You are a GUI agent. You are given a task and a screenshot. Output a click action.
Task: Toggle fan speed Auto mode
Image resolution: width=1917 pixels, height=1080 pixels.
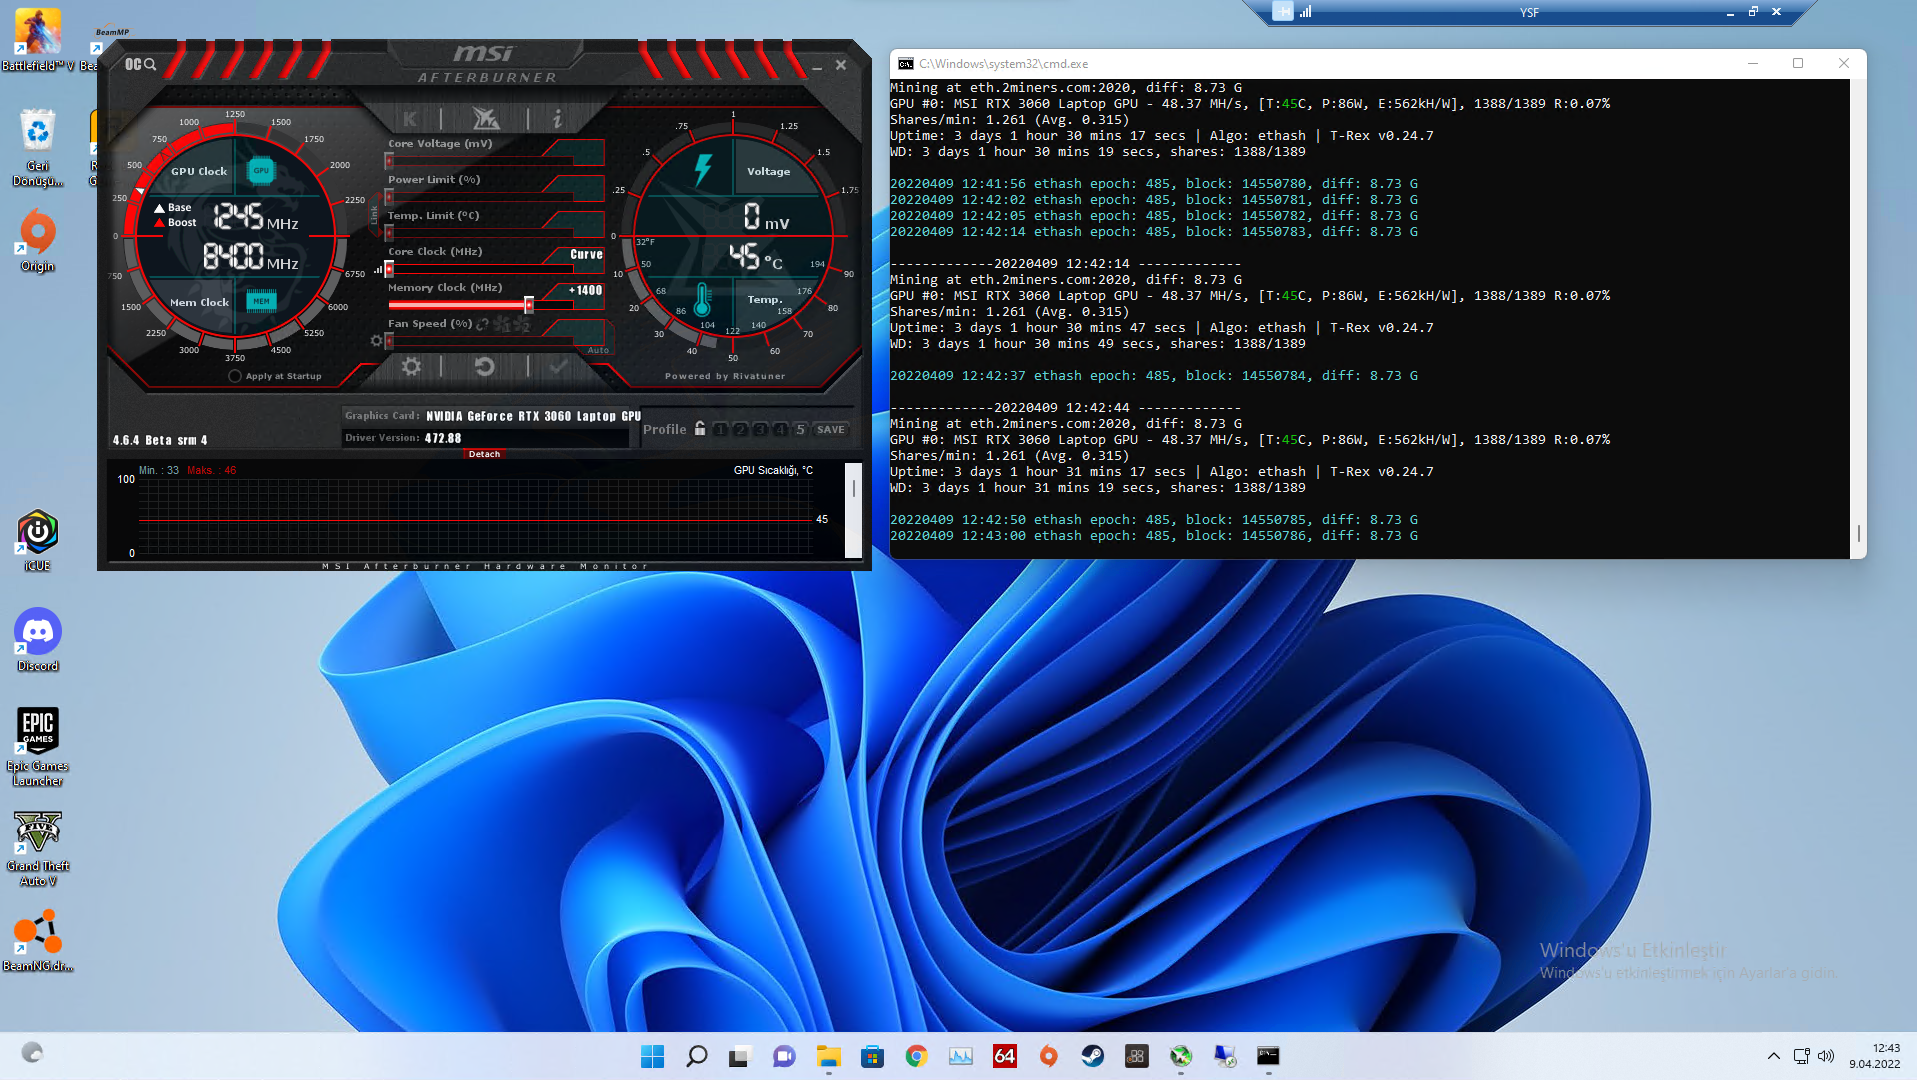(598, 350)
